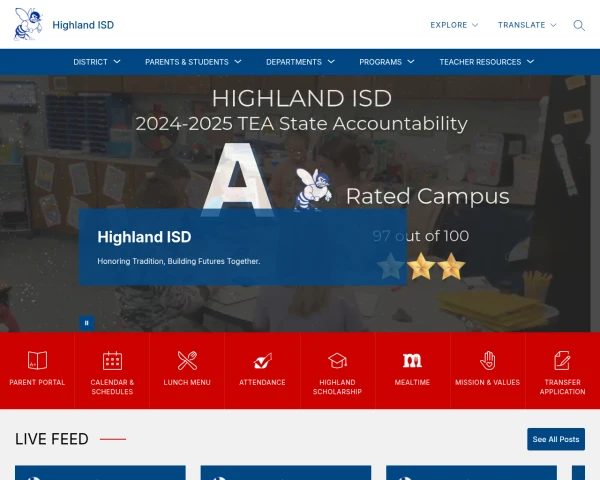Expand the Departments menu chevron
The height and width of the screenshot is (480, 600).
pyautogui.click(x=331, y=62)
